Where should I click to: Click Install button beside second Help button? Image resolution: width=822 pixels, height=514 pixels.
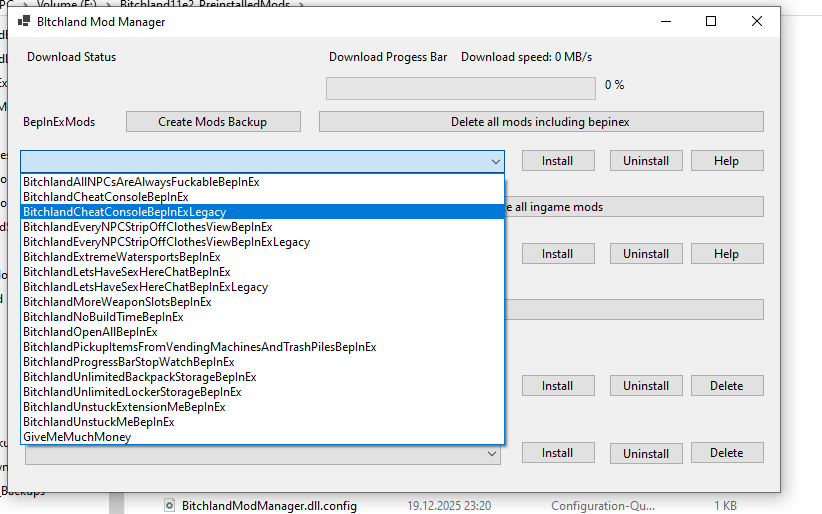pyautogui.click(x=558, y=254)
